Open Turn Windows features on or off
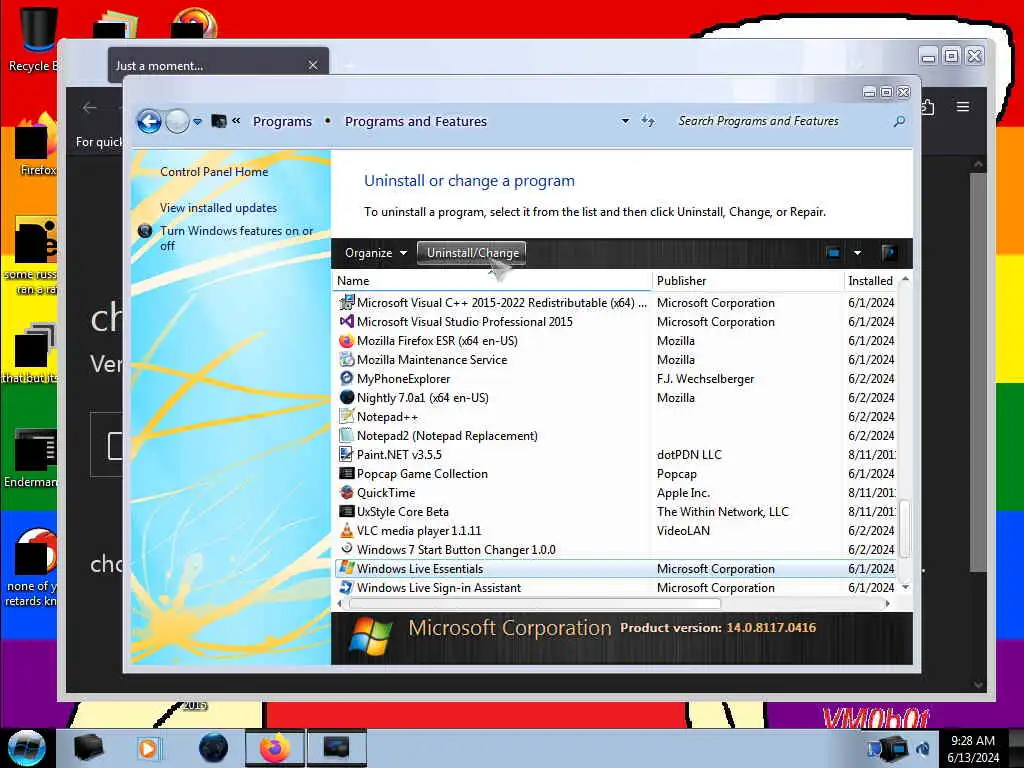The width and height of the screenshot is (1024, 768). (236, 238)
